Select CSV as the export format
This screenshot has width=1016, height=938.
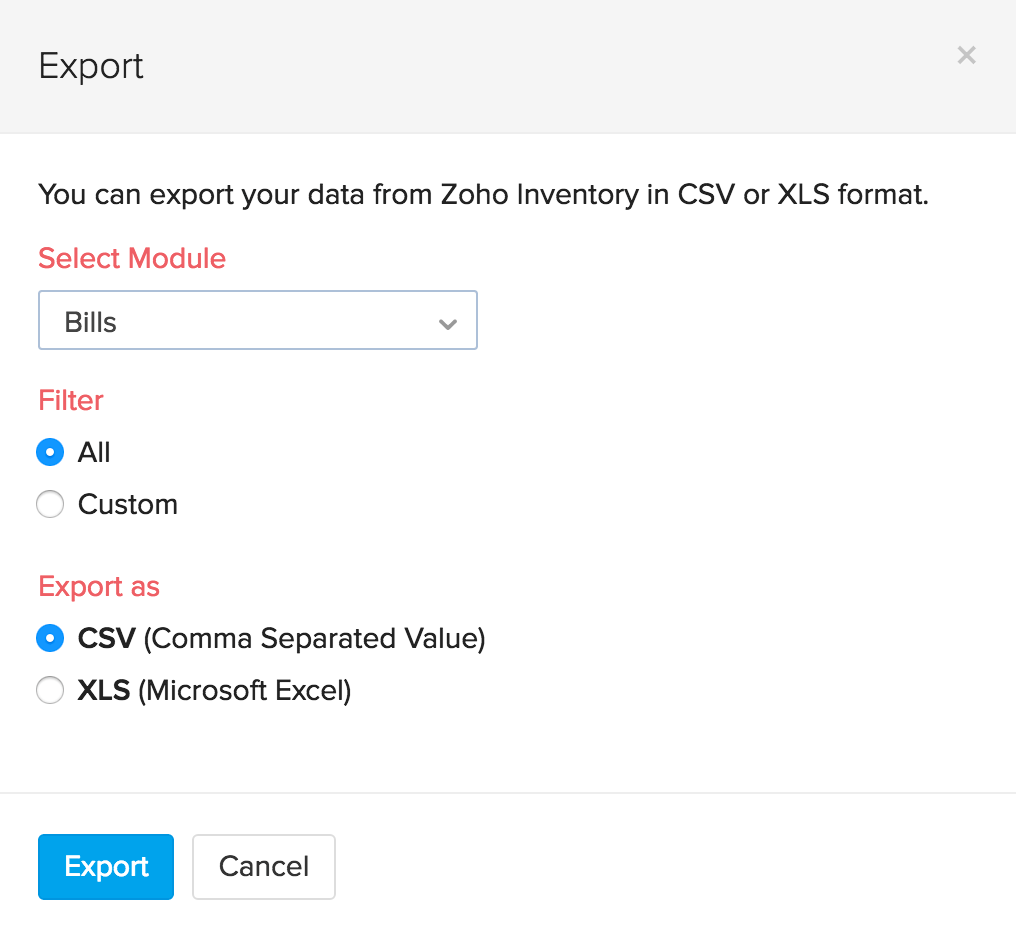(50, 638)
